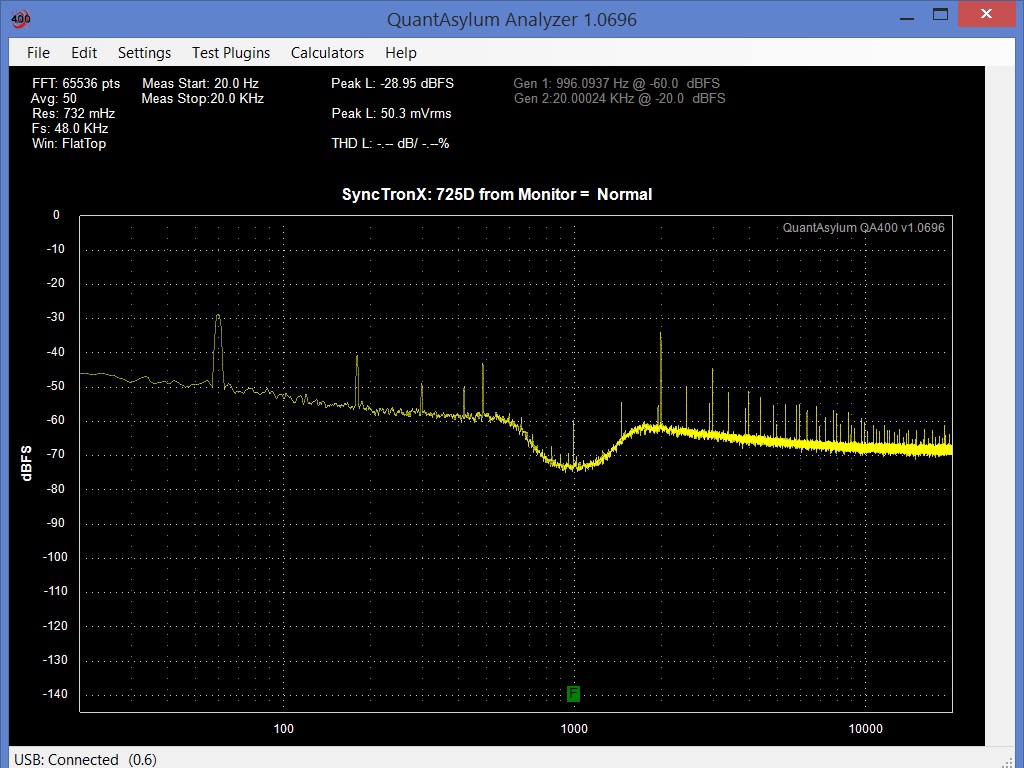The width and height of the screenshot is (1024, 768).
Task: Click the Res: 732 mHz readout
Action: tap(73, 114)
